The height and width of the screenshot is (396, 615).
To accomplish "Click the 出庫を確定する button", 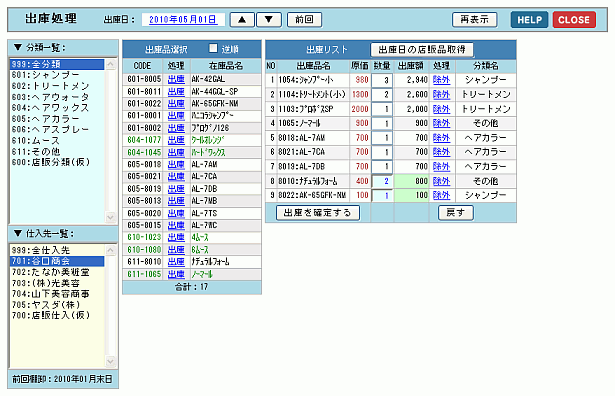I will [318, 213].
